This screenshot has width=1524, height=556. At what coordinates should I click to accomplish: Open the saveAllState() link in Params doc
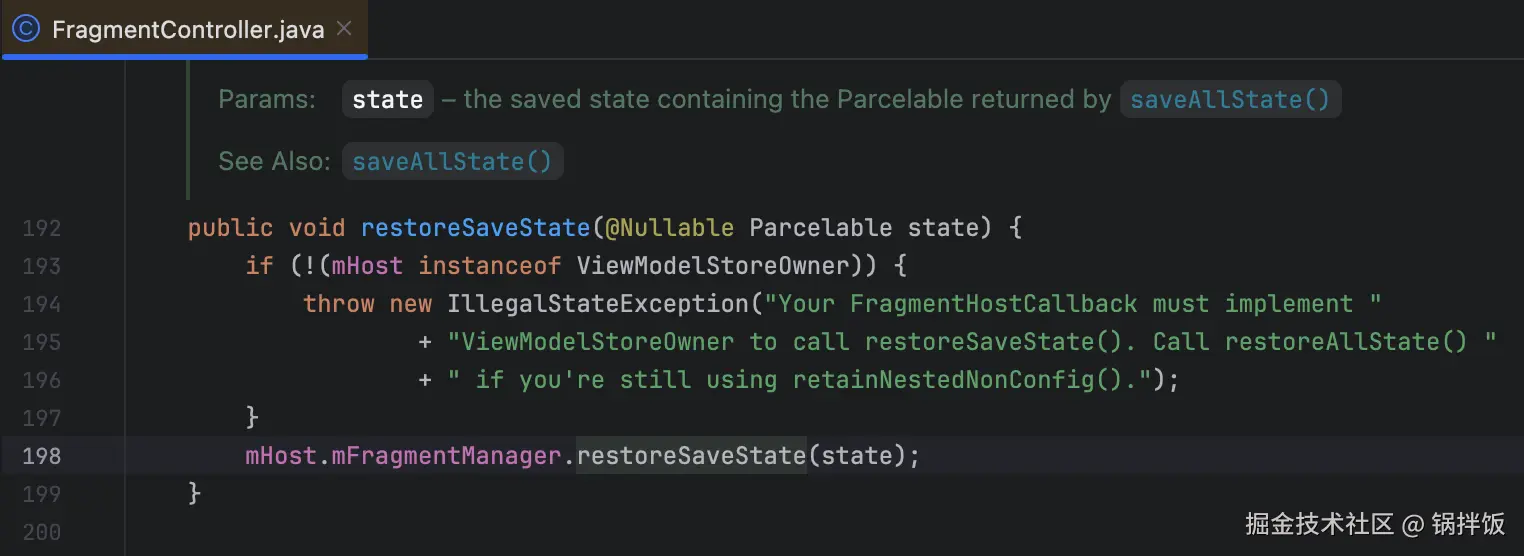point(1230,100)
